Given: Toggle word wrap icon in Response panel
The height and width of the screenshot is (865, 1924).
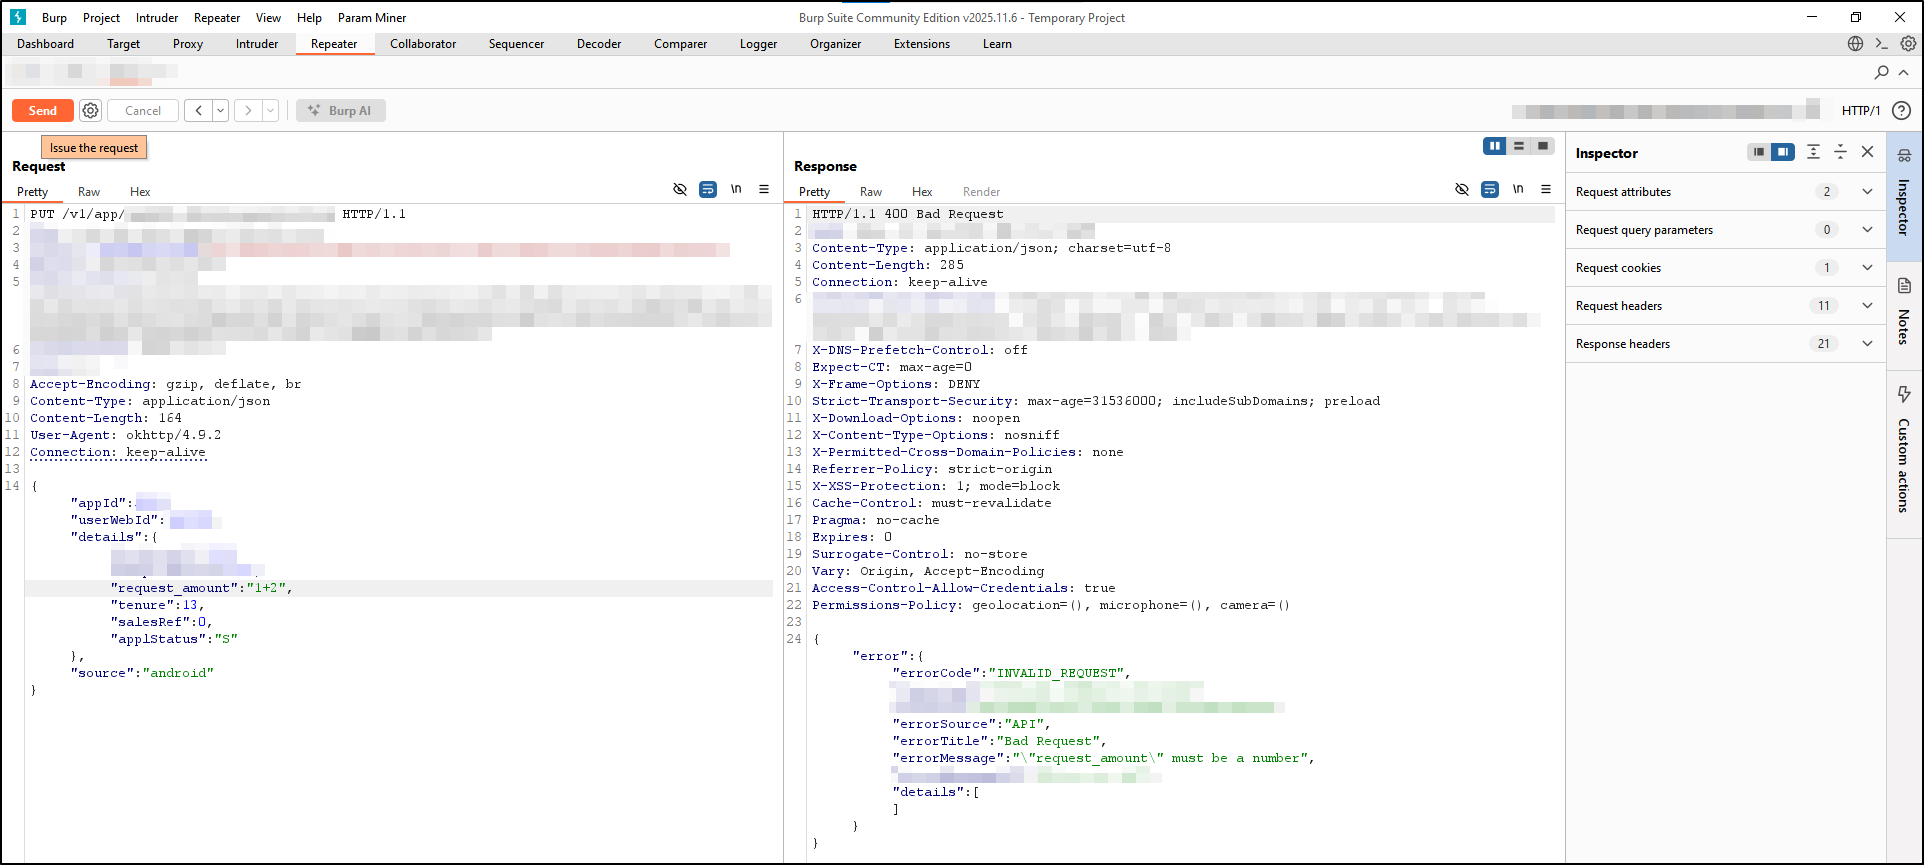Looking at the screenshot, I should point(1490,189).
